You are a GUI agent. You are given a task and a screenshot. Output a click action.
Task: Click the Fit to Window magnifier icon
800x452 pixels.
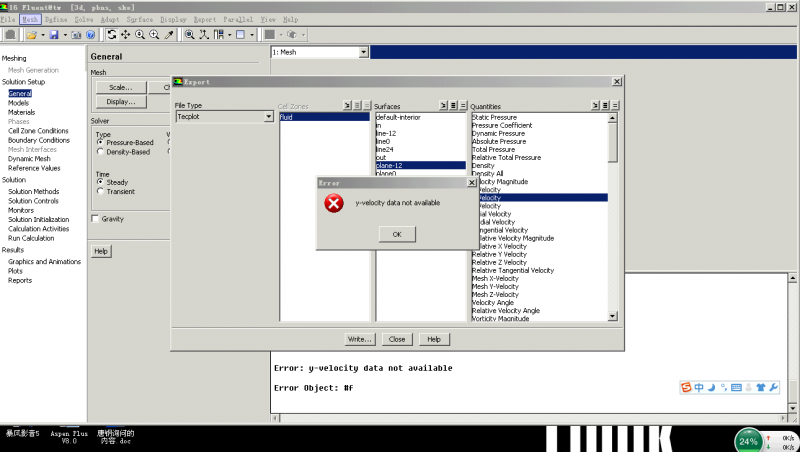point(189,35)
